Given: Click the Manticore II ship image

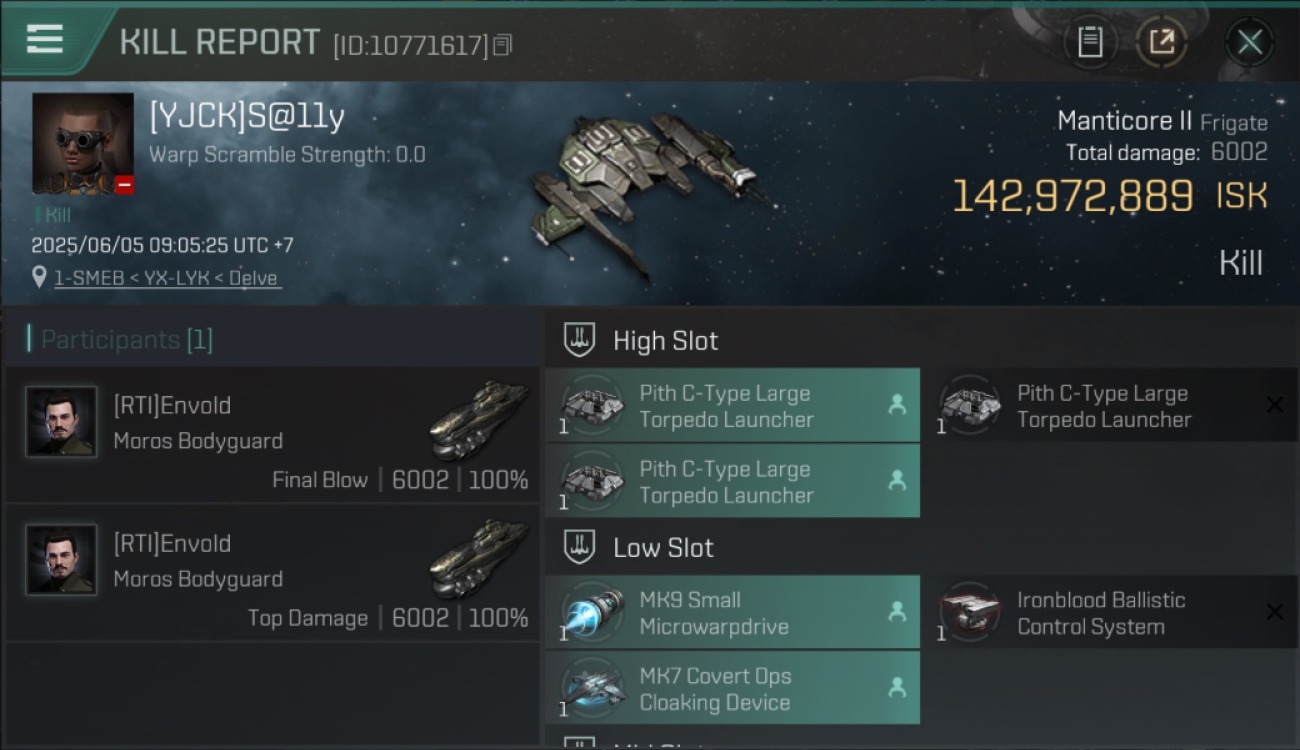Looking at the screenshot, I should tap(651, 187).
